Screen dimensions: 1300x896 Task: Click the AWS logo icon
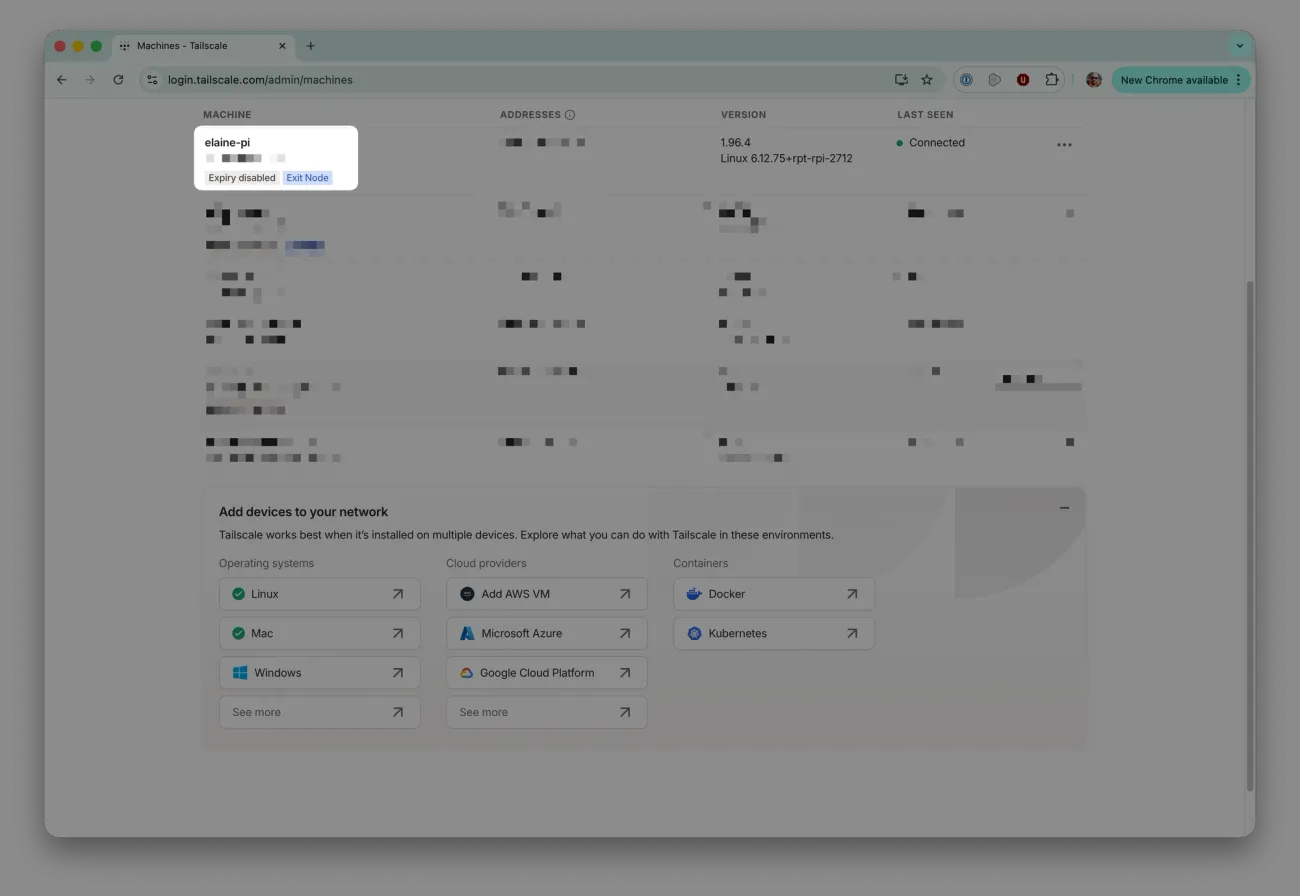(x=467, y=594)
